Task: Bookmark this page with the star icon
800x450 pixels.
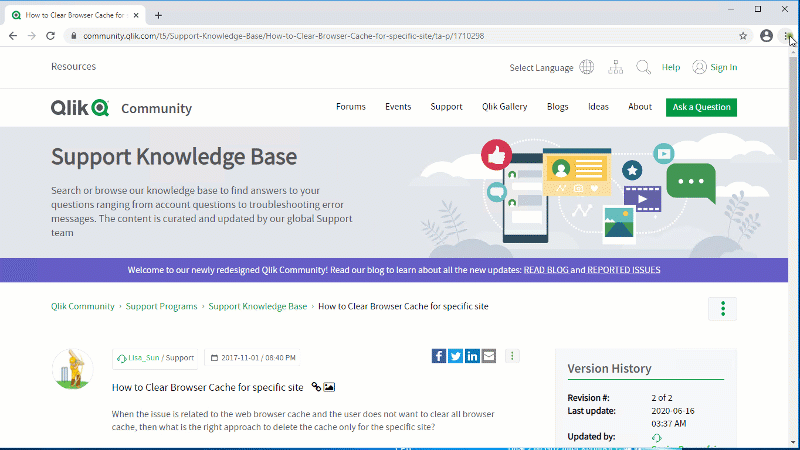Action: click(x=743, y=36)
